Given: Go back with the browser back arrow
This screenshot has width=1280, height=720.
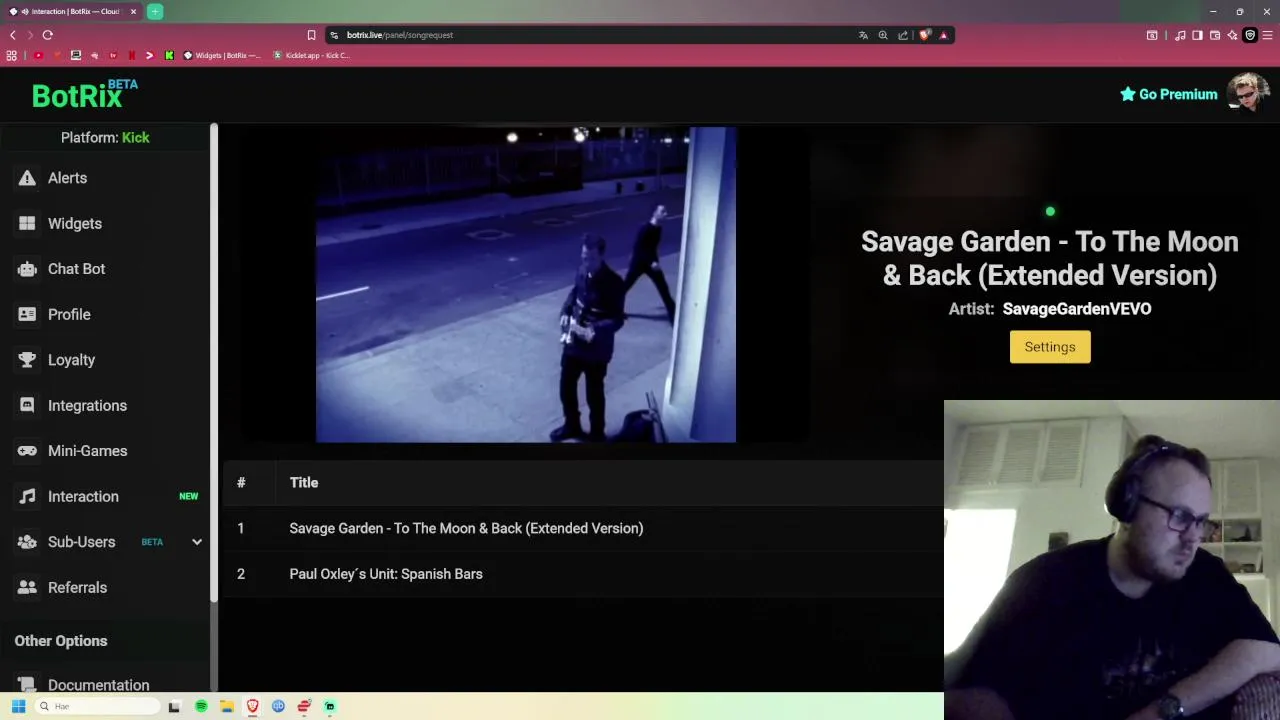Looking at the screenshot, I should pos(12,35).
